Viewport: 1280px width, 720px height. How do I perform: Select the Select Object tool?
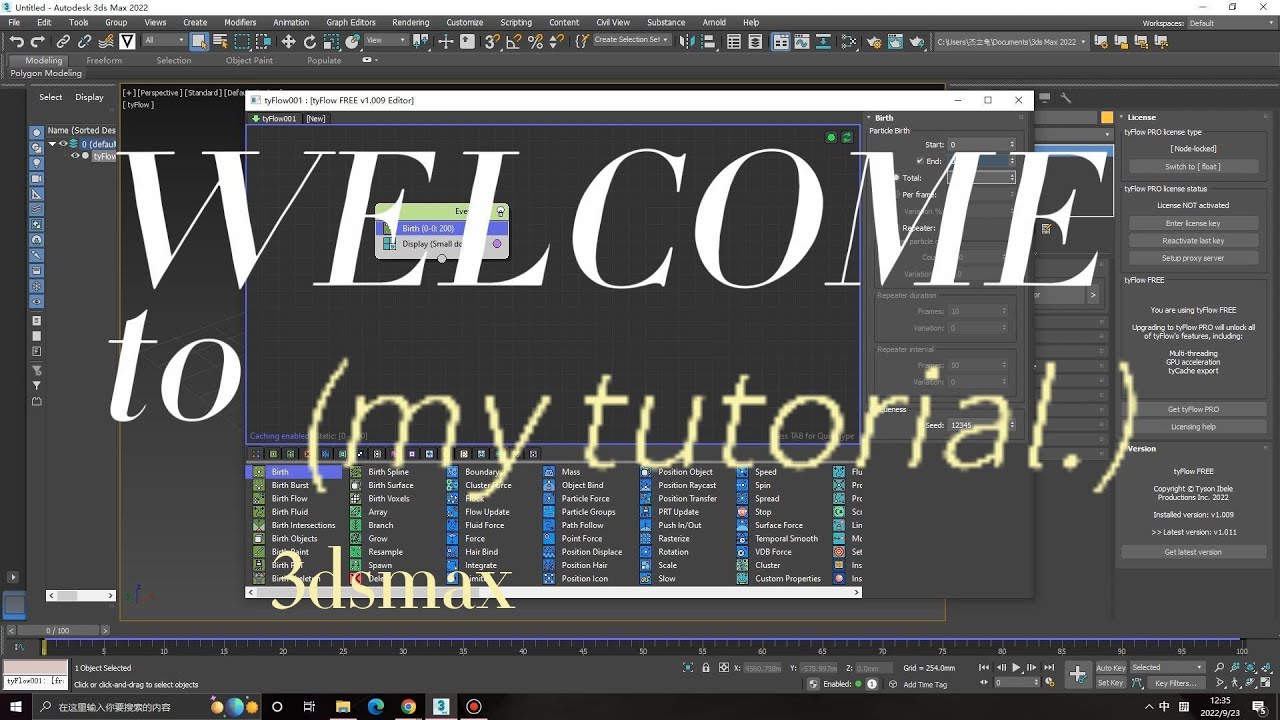(199, 41)
